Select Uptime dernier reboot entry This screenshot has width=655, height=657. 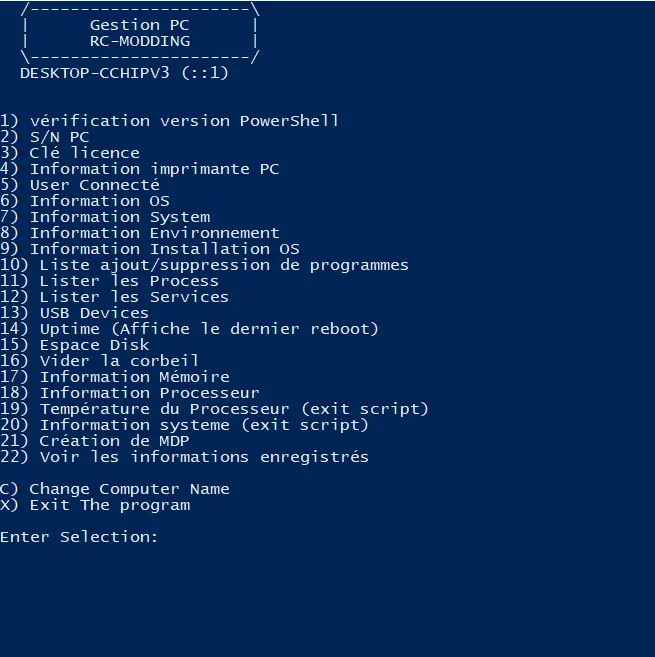pos(189,329)
